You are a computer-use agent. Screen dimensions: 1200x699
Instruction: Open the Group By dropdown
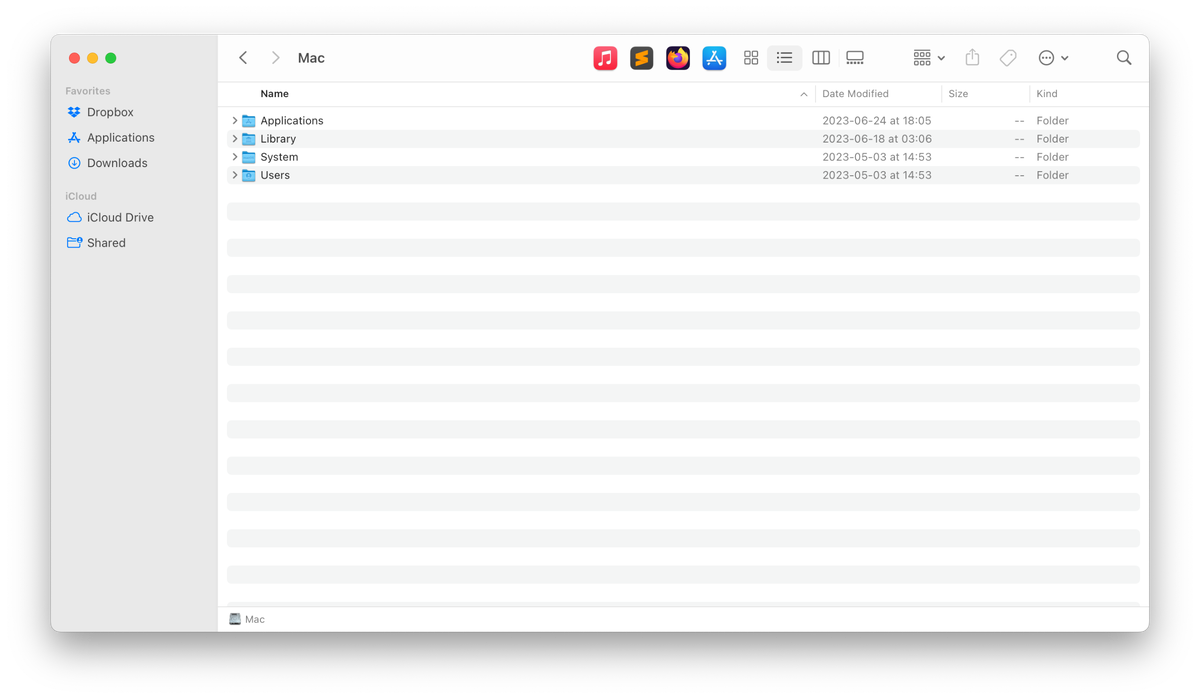[x=929, y=58]
